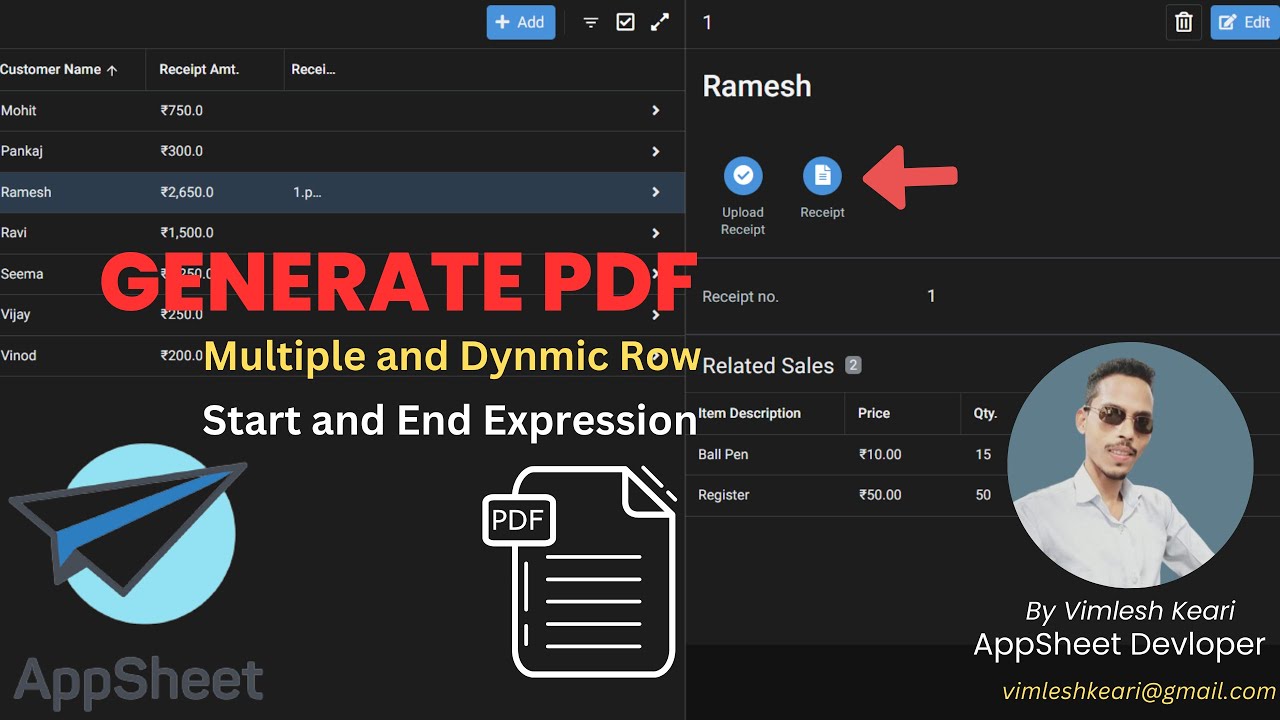Open the Pankaj row chevron

[656, 152]
